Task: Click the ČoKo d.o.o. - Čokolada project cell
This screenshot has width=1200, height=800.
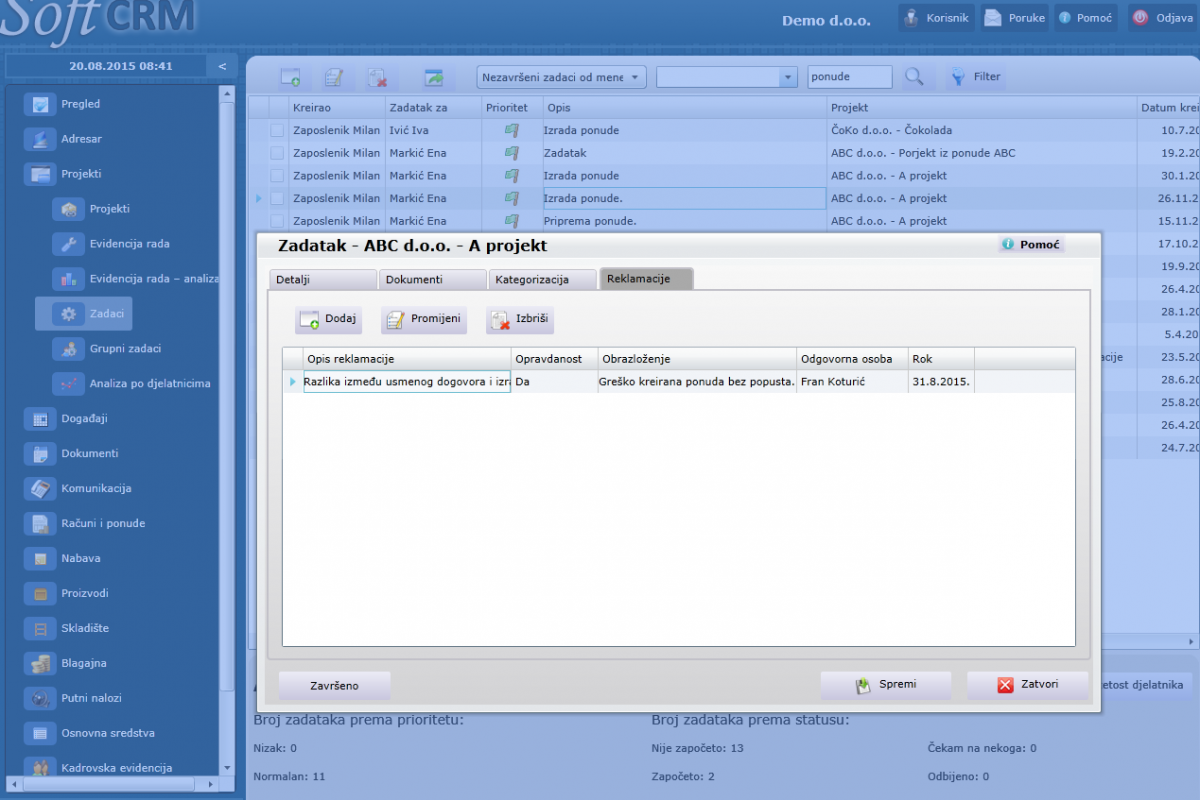Action: pyautogui.click(x=982, y=130)
